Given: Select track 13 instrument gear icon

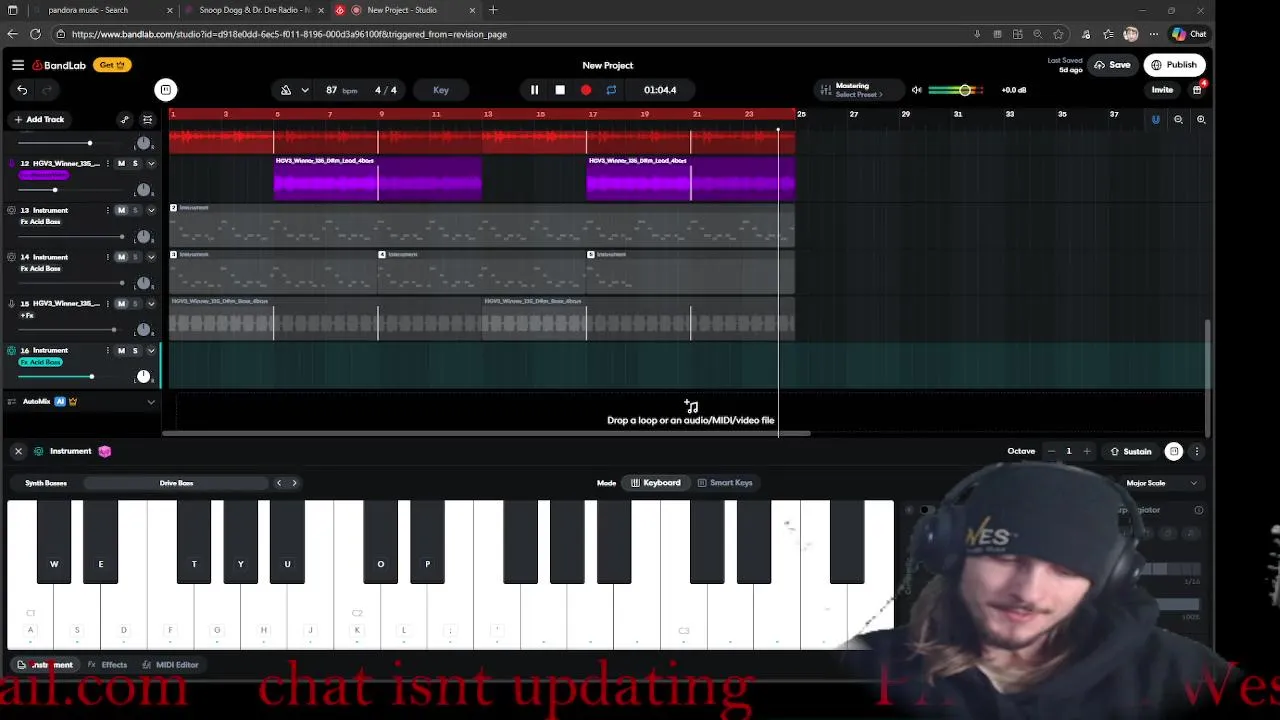Looking at the screenshot, I should point(11,211).
